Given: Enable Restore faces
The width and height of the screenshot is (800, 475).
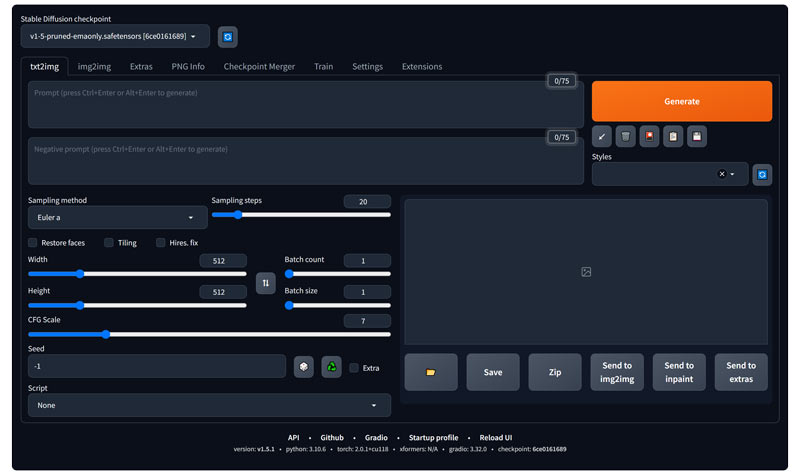Looking at the screenshot, I should tap(33, 242).
